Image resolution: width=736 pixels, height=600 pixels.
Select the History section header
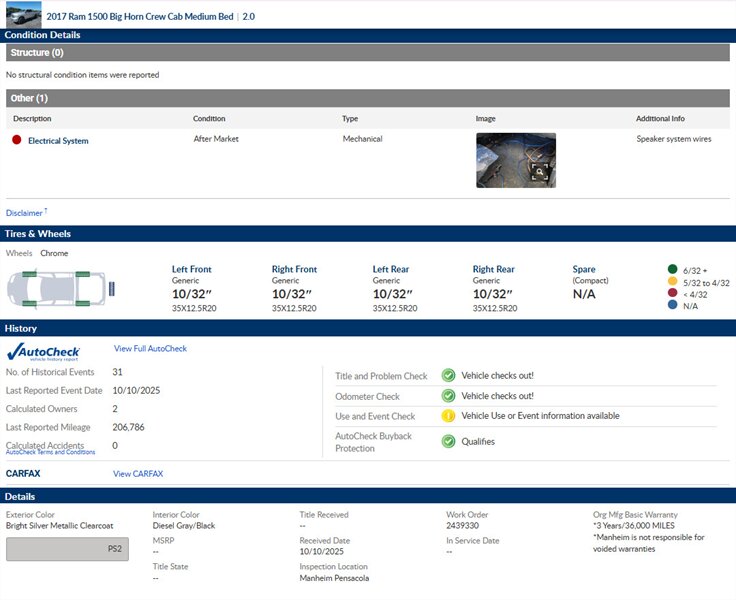(367, 328)
